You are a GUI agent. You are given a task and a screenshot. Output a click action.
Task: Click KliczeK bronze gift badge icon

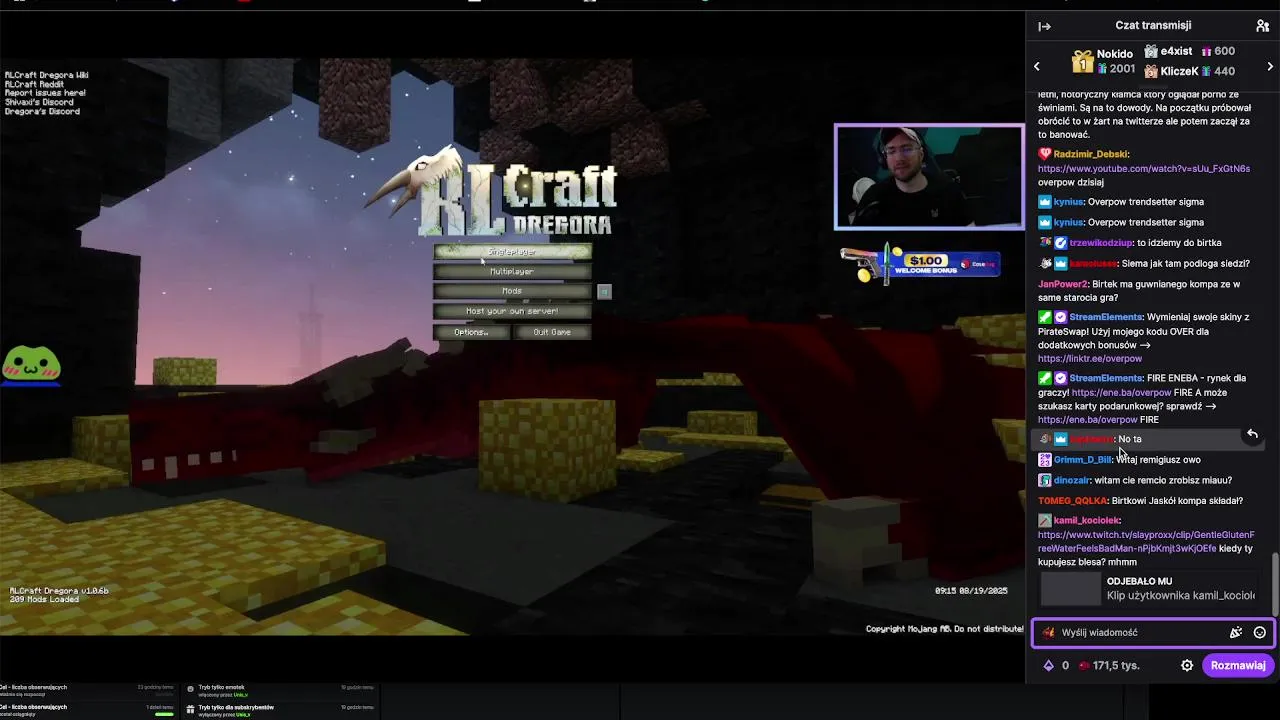(x=1151, y=71)
